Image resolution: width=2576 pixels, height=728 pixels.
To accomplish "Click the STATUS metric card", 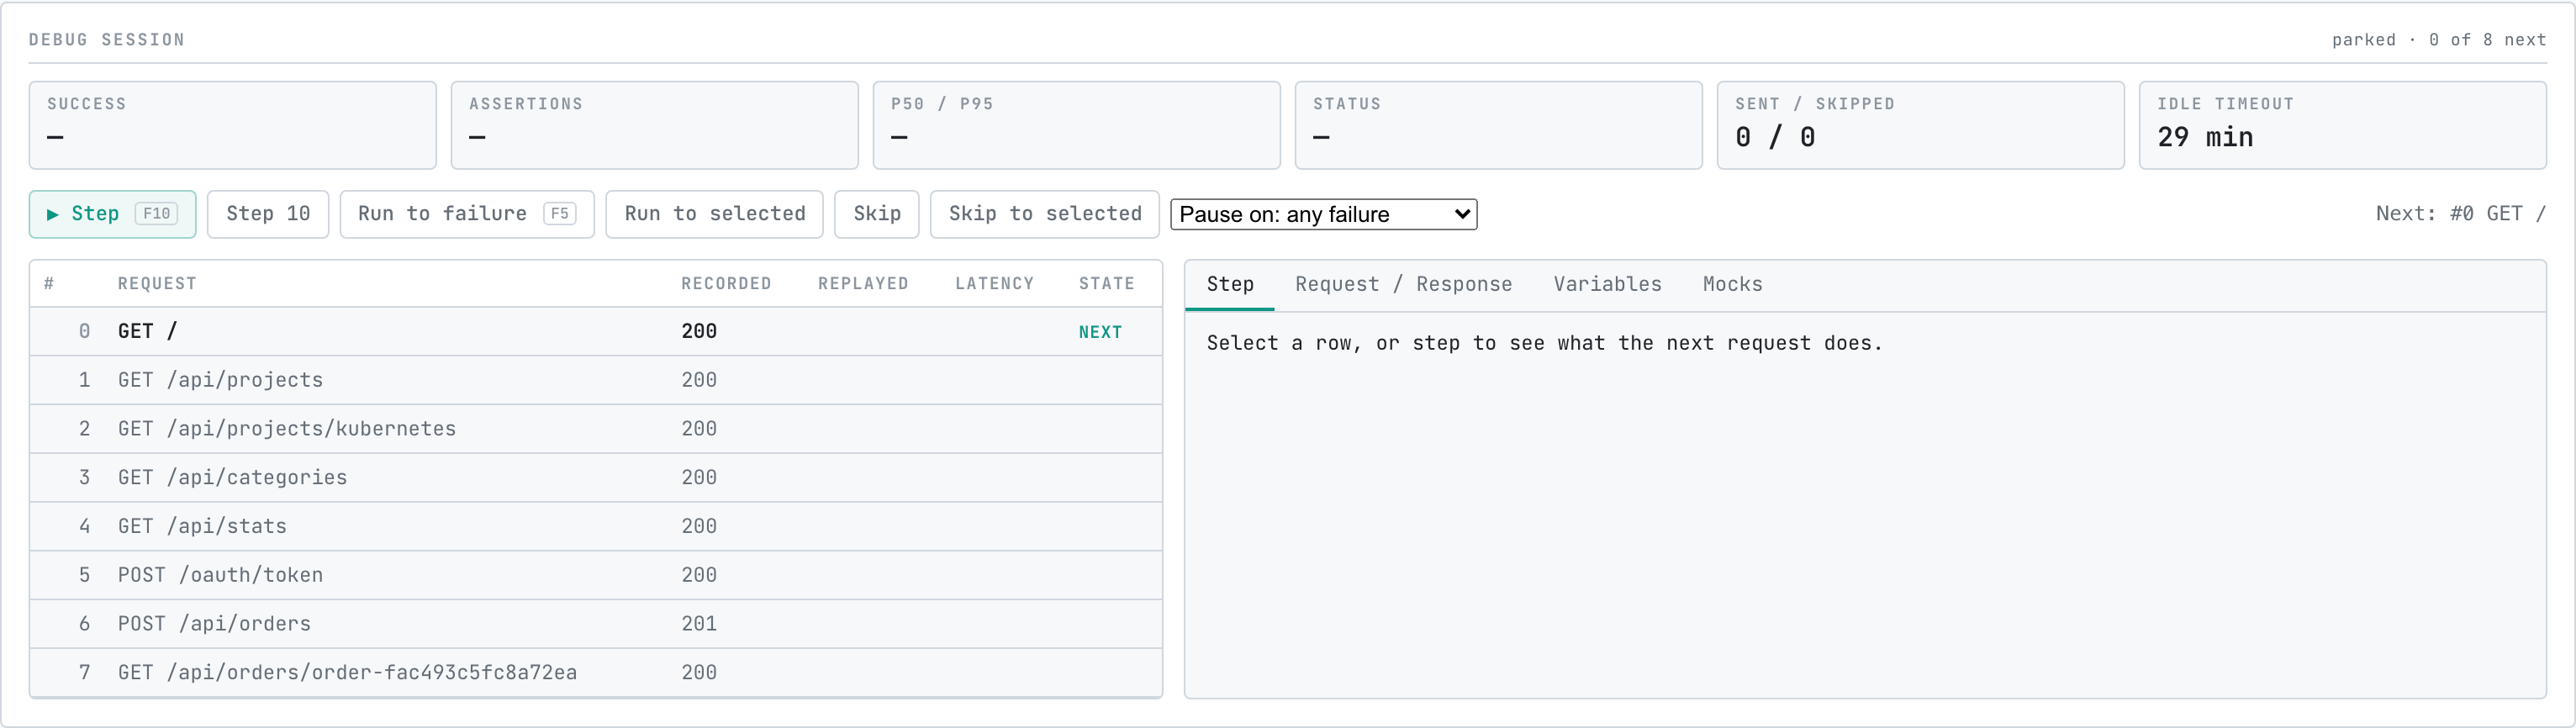I will click(1499, 125).
